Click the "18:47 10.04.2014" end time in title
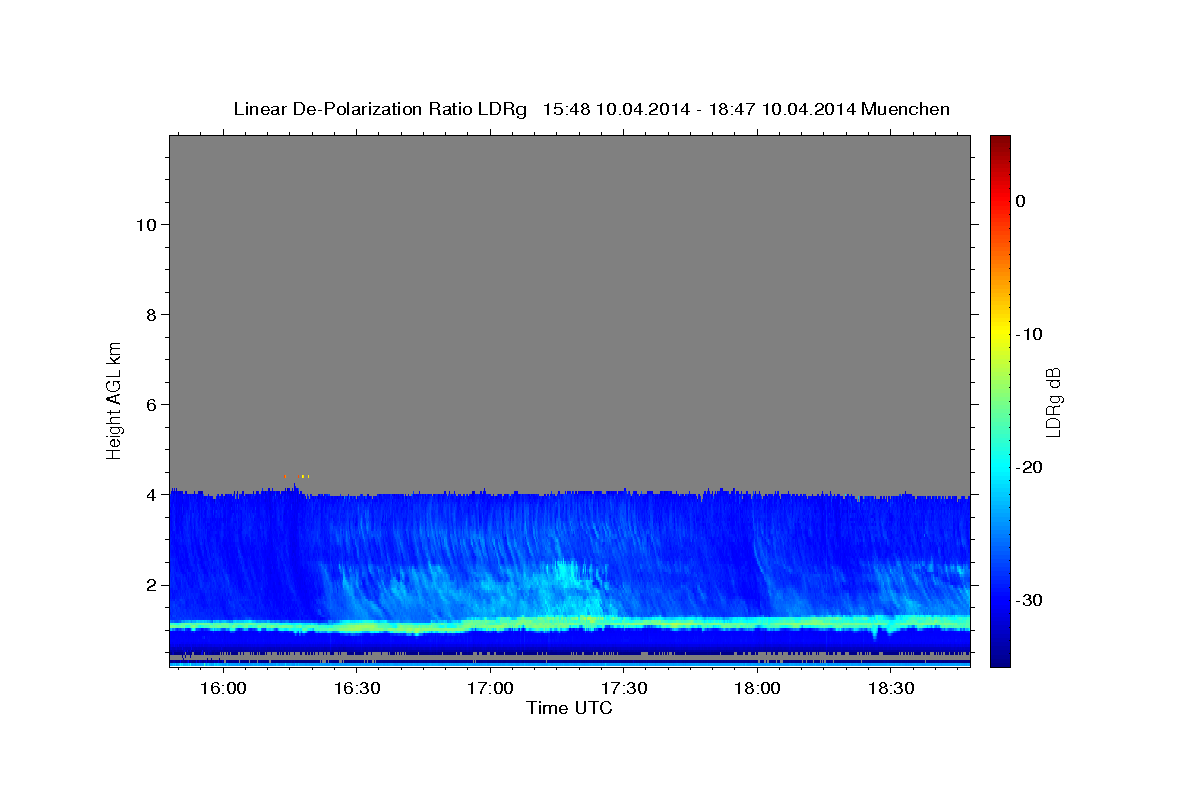 [782, 109]
